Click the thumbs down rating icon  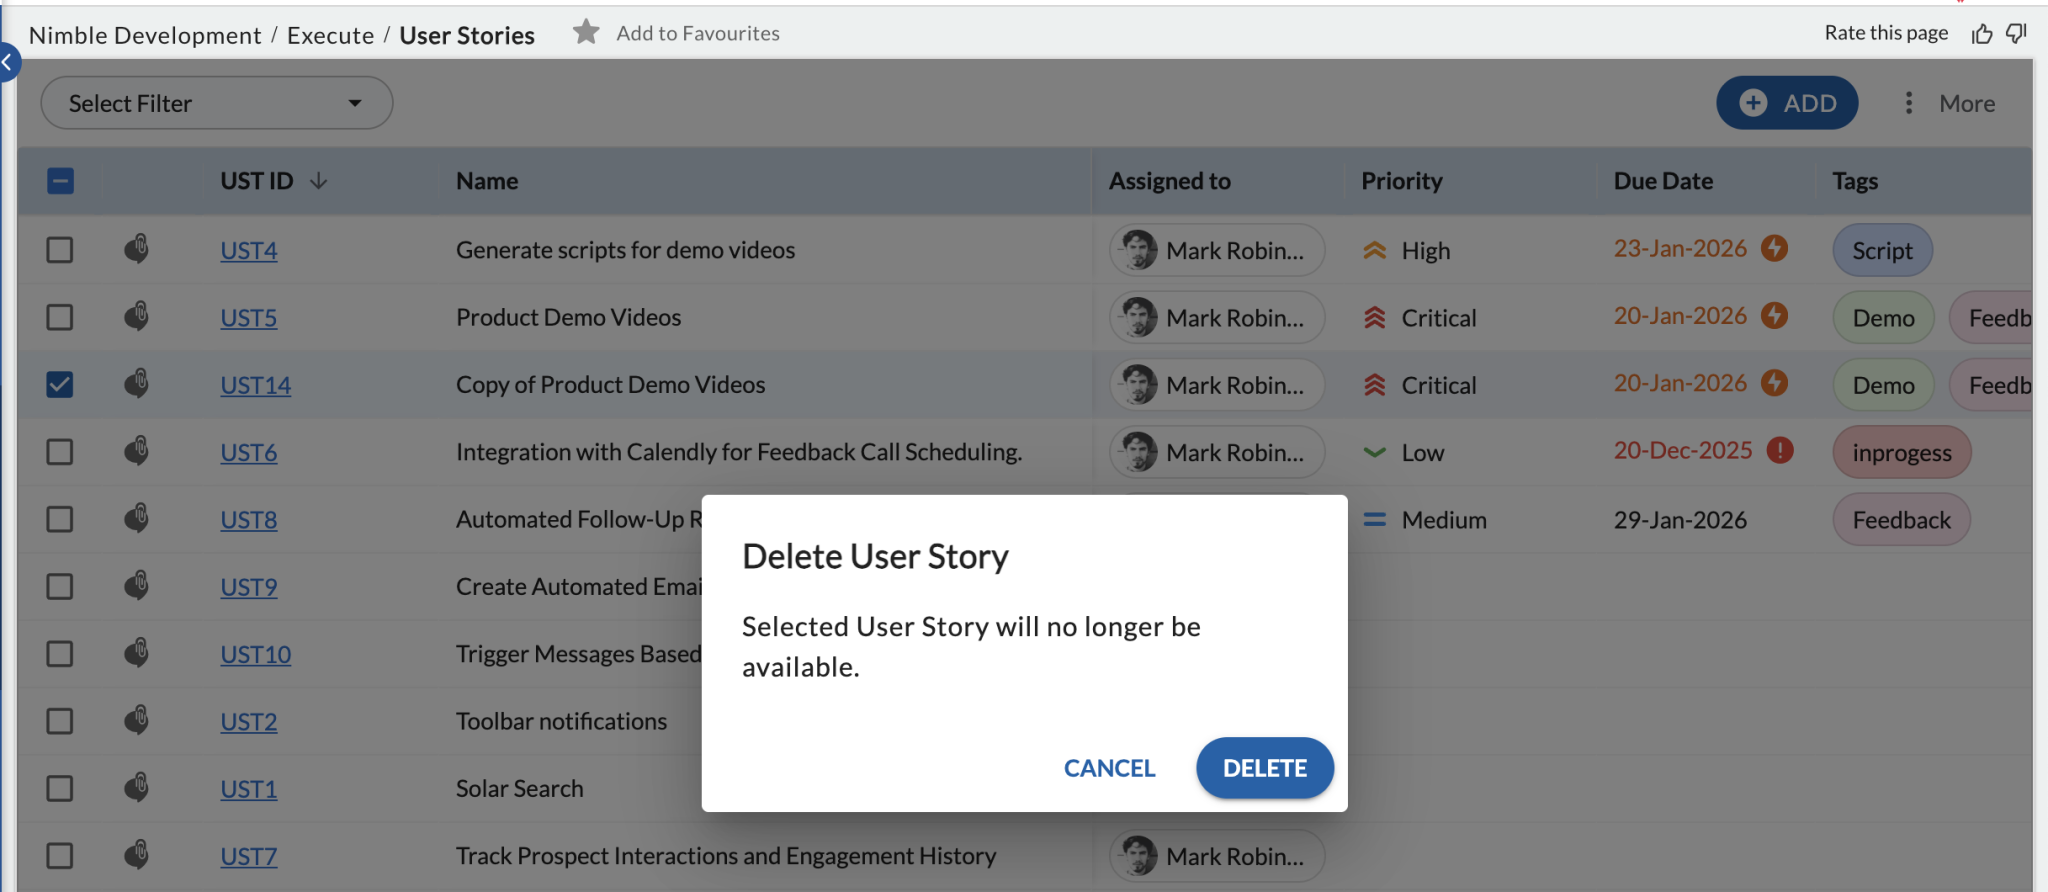pos(2017,34)
